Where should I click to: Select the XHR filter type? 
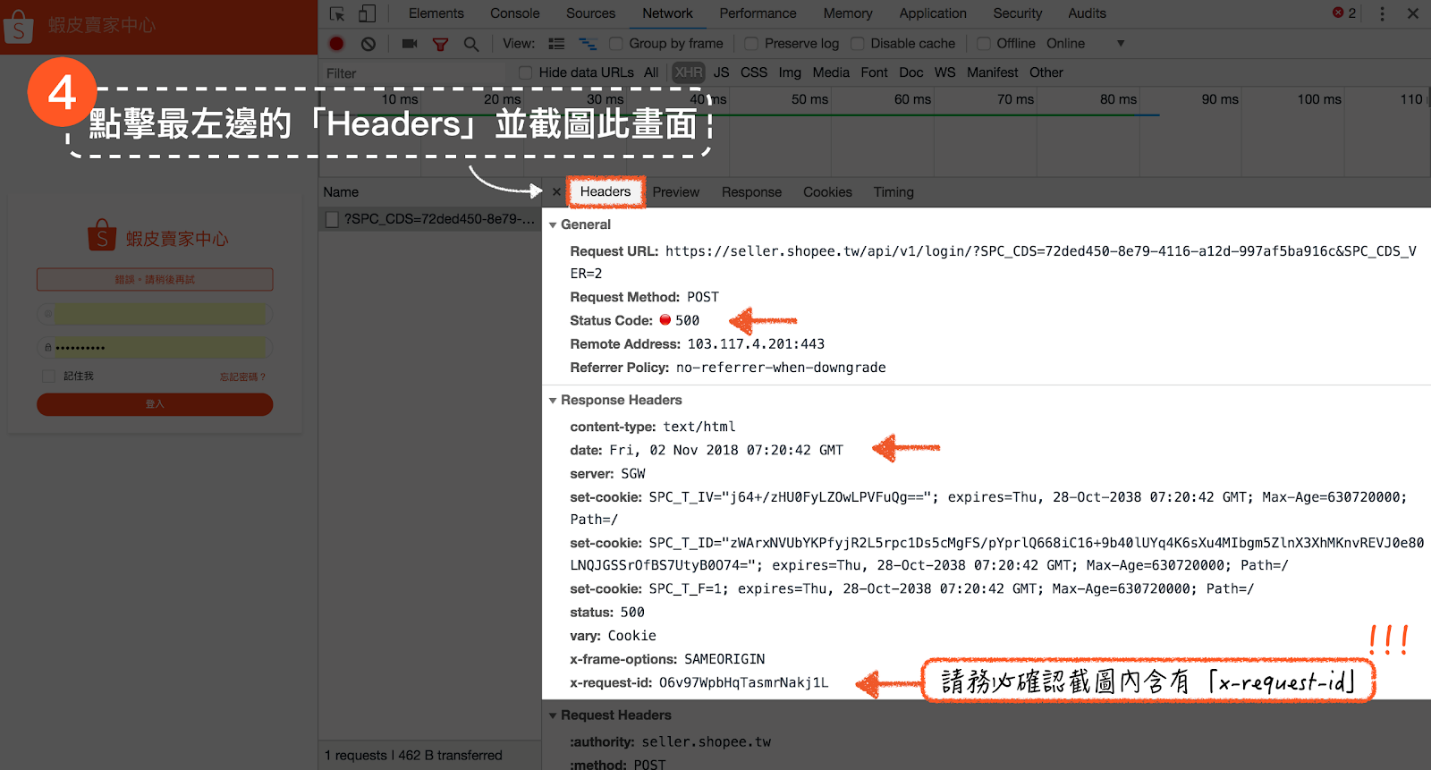[x=688, y=73]
